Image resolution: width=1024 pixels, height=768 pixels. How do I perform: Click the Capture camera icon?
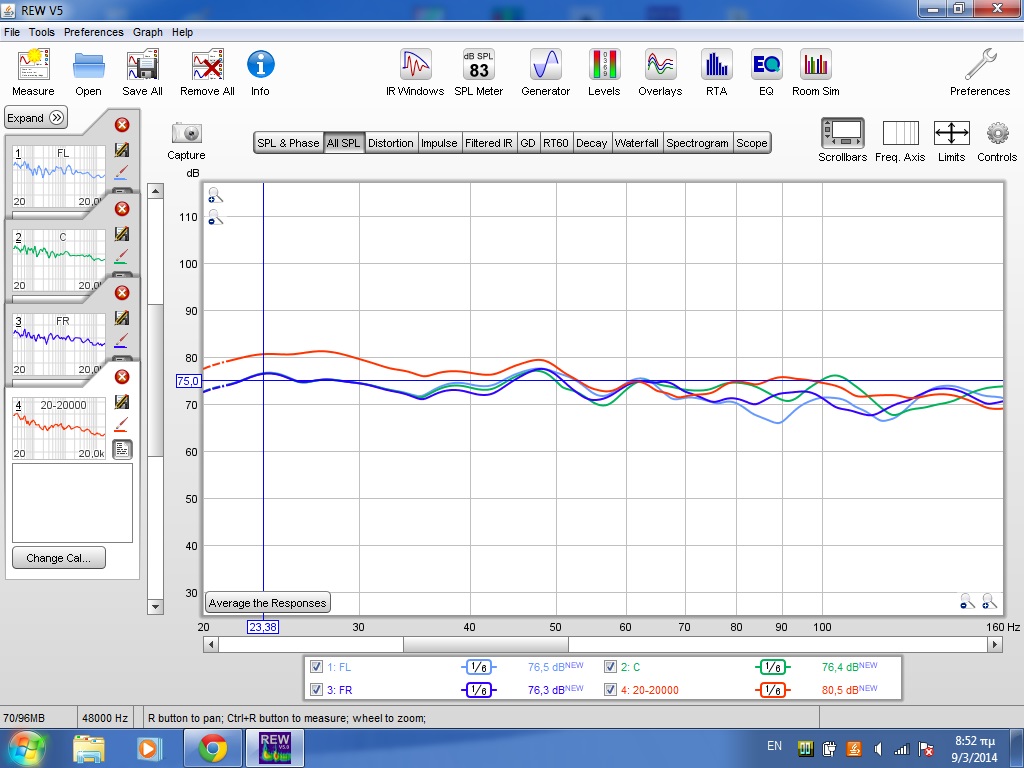(186, 133)
